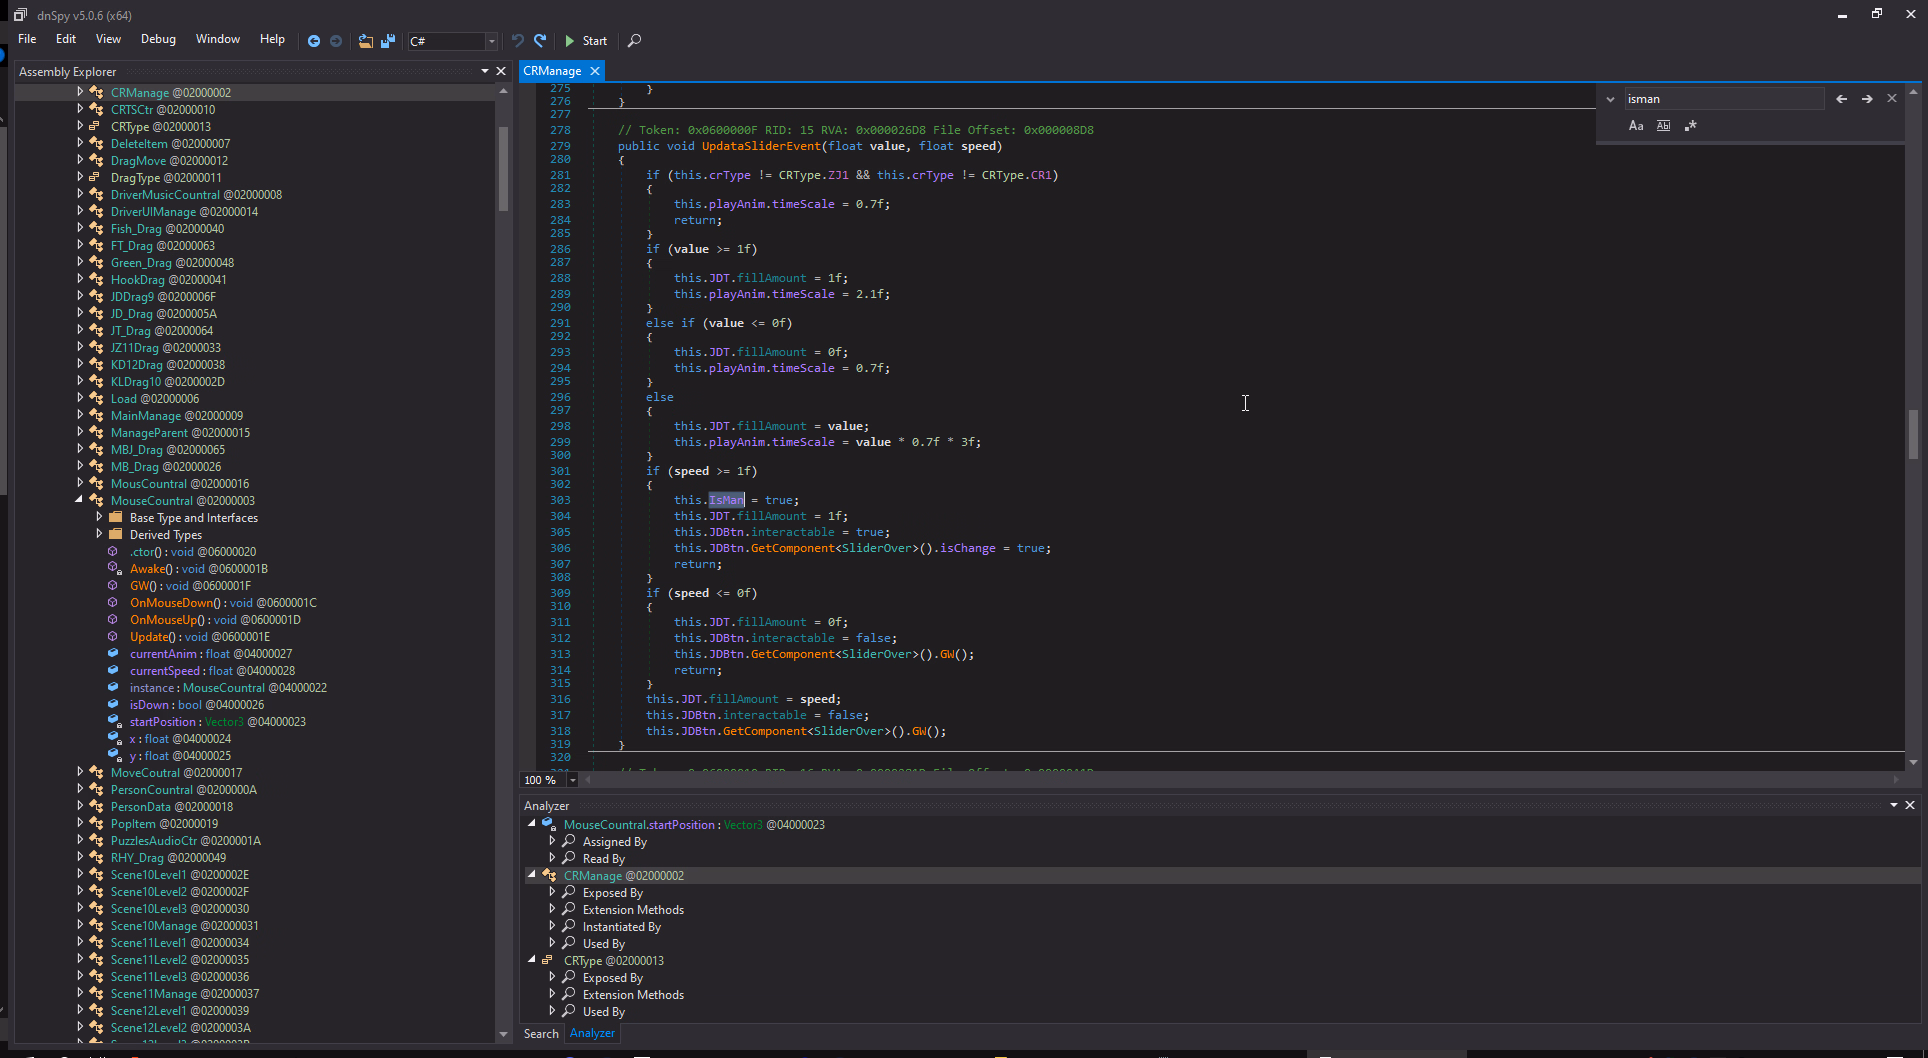
Task: Start debugging with the Start button
Action: [586, 41]
